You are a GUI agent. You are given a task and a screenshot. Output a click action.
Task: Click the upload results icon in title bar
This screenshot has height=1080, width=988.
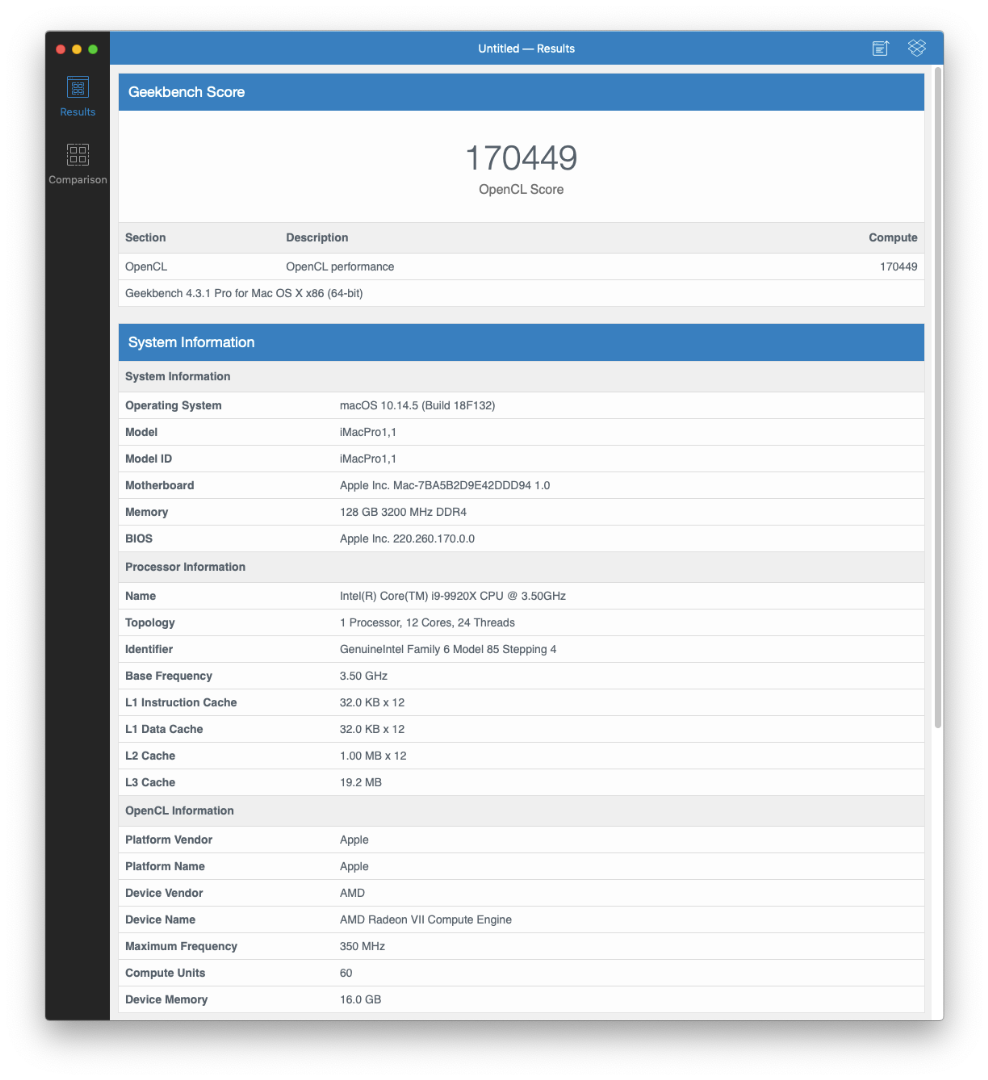[881, 48]
